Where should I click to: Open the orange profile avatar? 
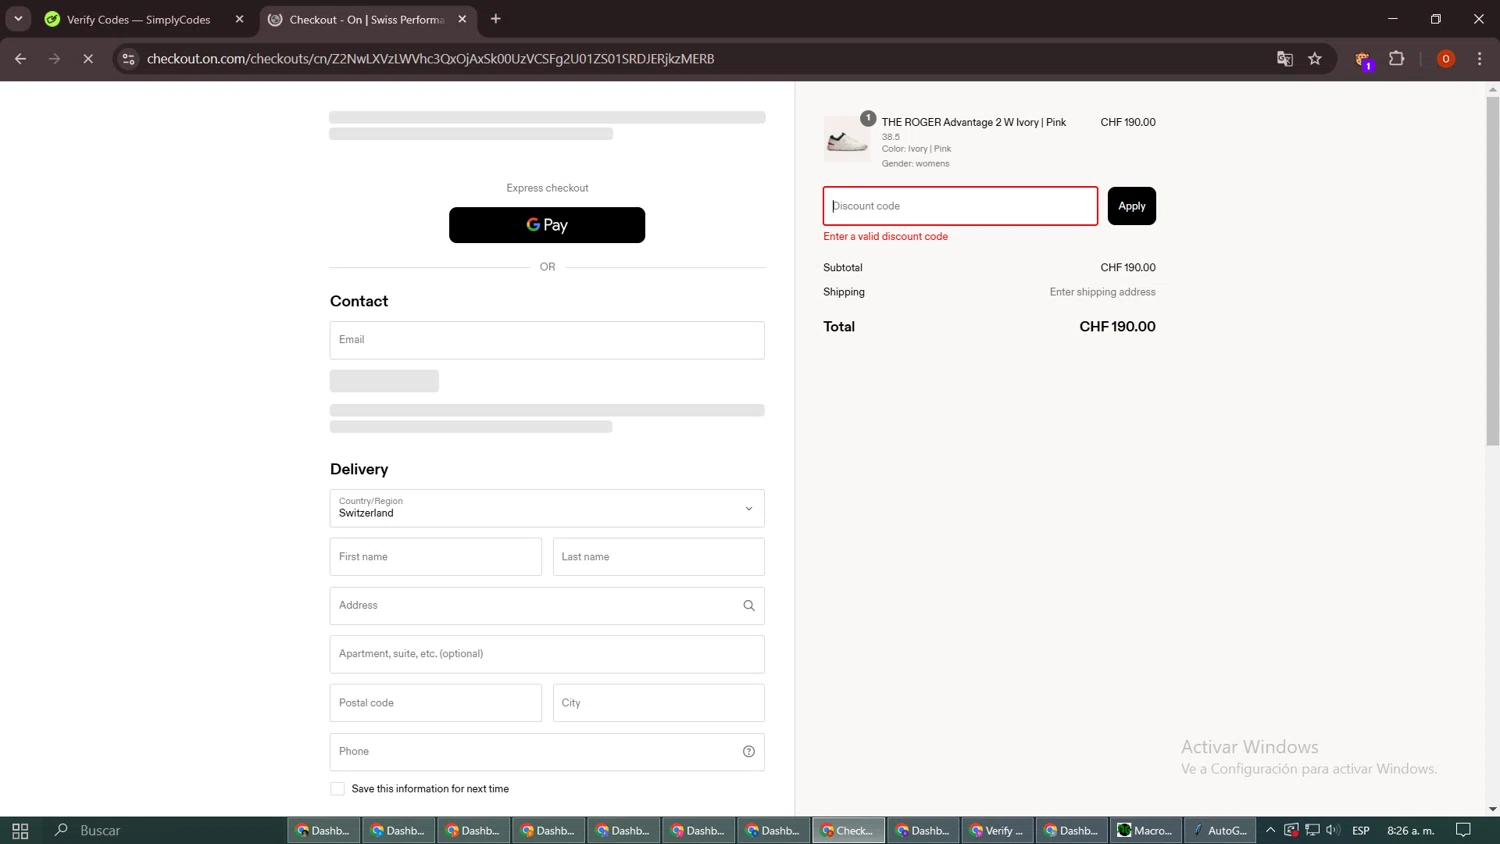click(x=1445, y=59)
